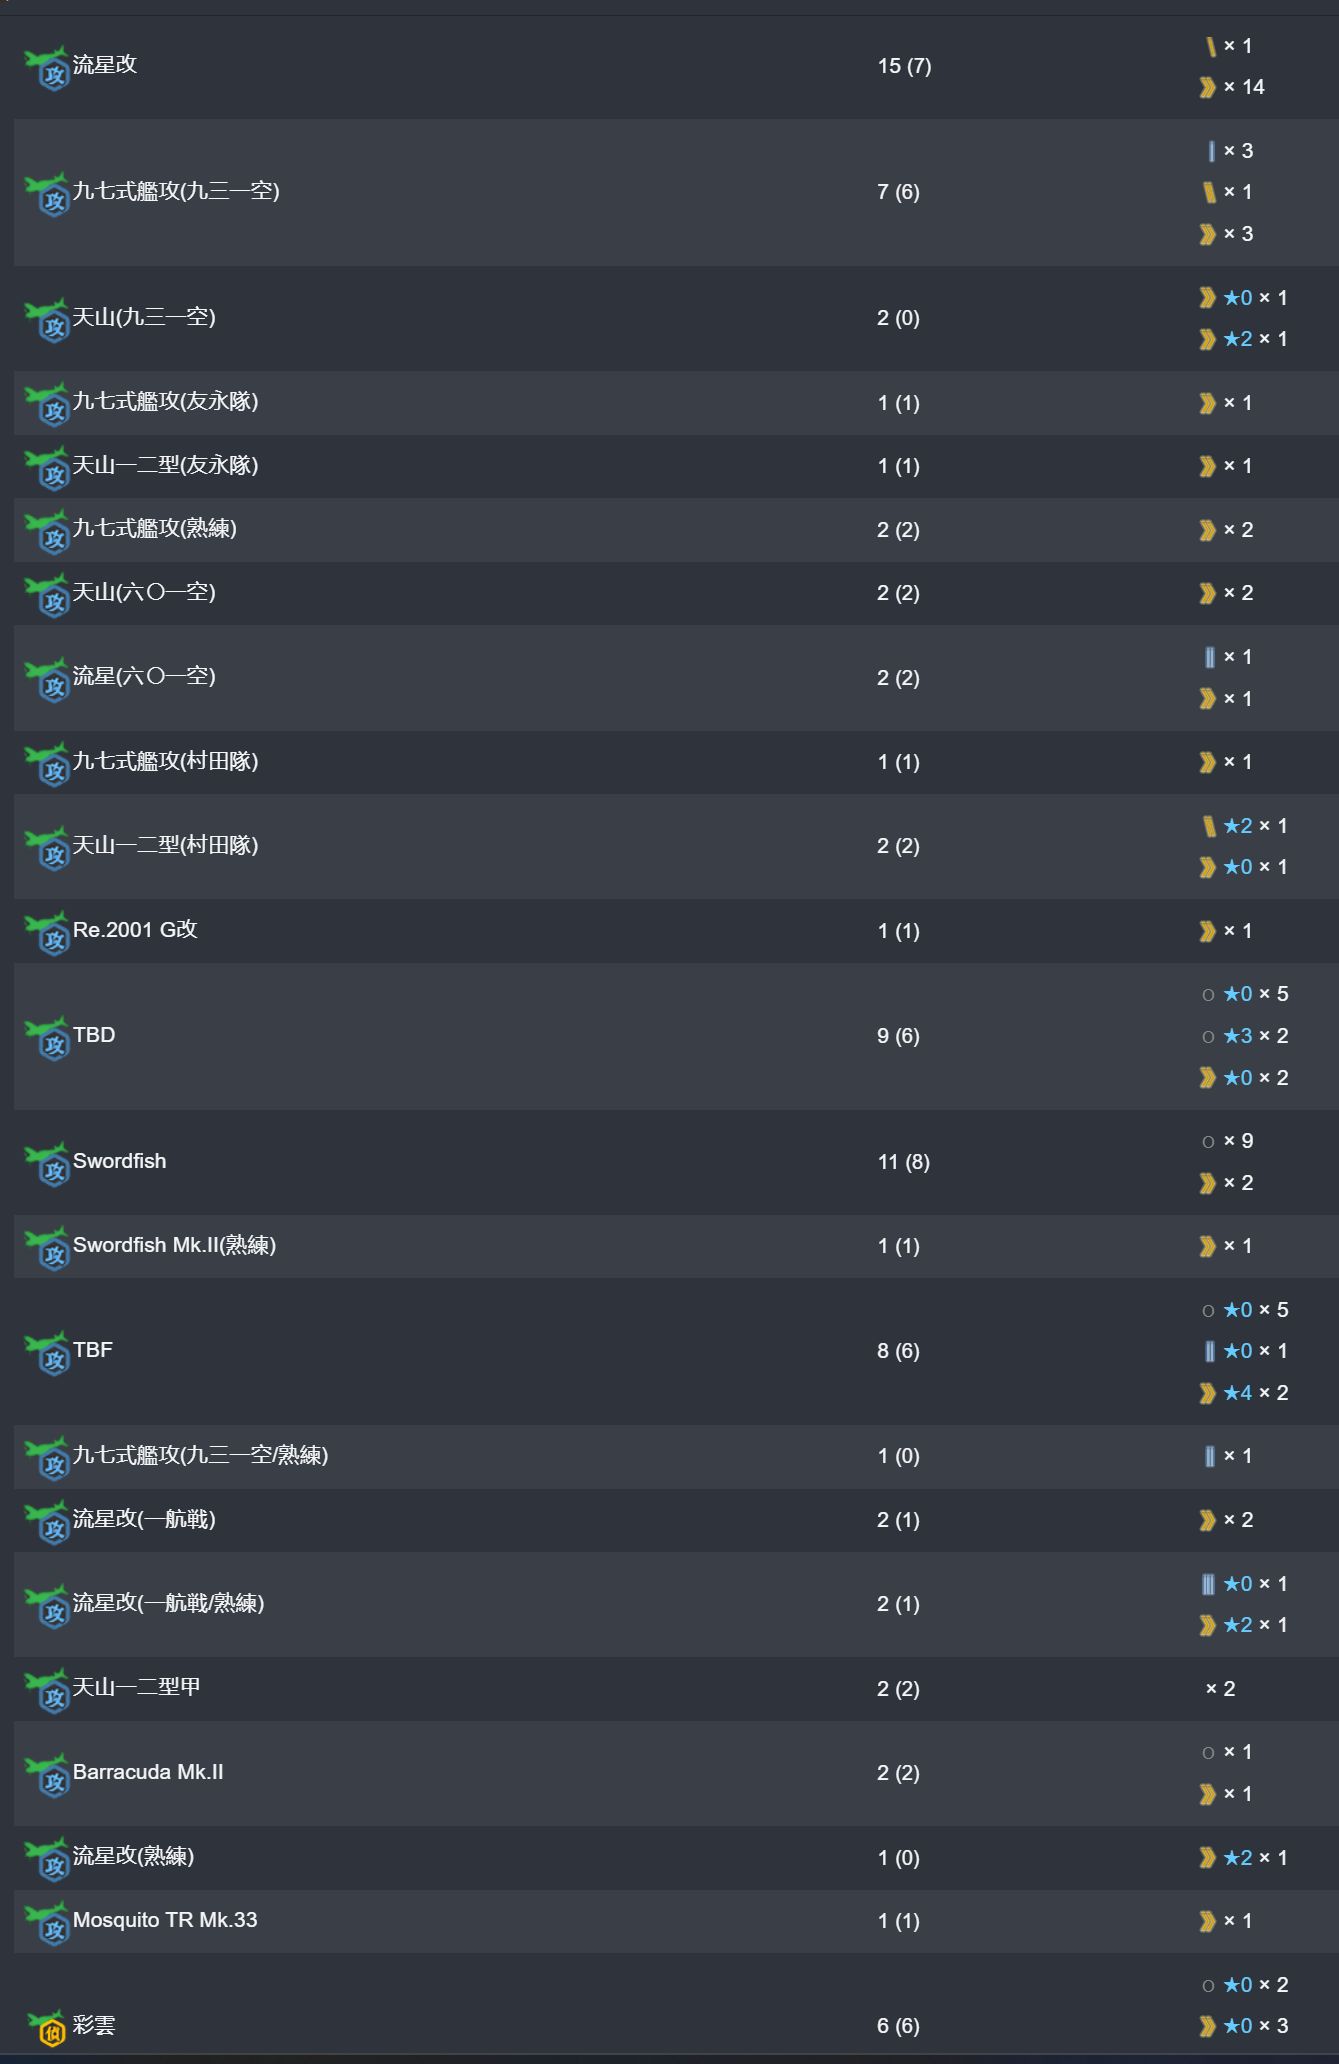
Task: Open the TBF equipment row
Action: pos(676,1351)
